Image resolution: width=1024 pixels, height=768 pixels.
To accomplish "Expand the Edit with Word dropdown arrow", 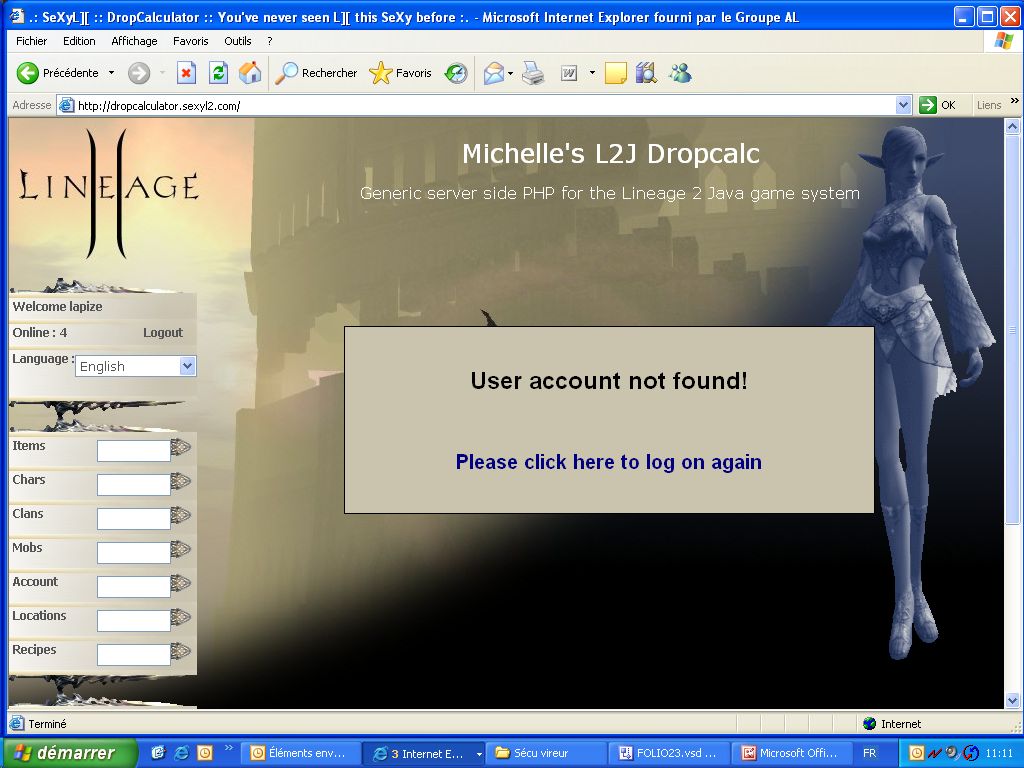I will [x=592, y=73].
